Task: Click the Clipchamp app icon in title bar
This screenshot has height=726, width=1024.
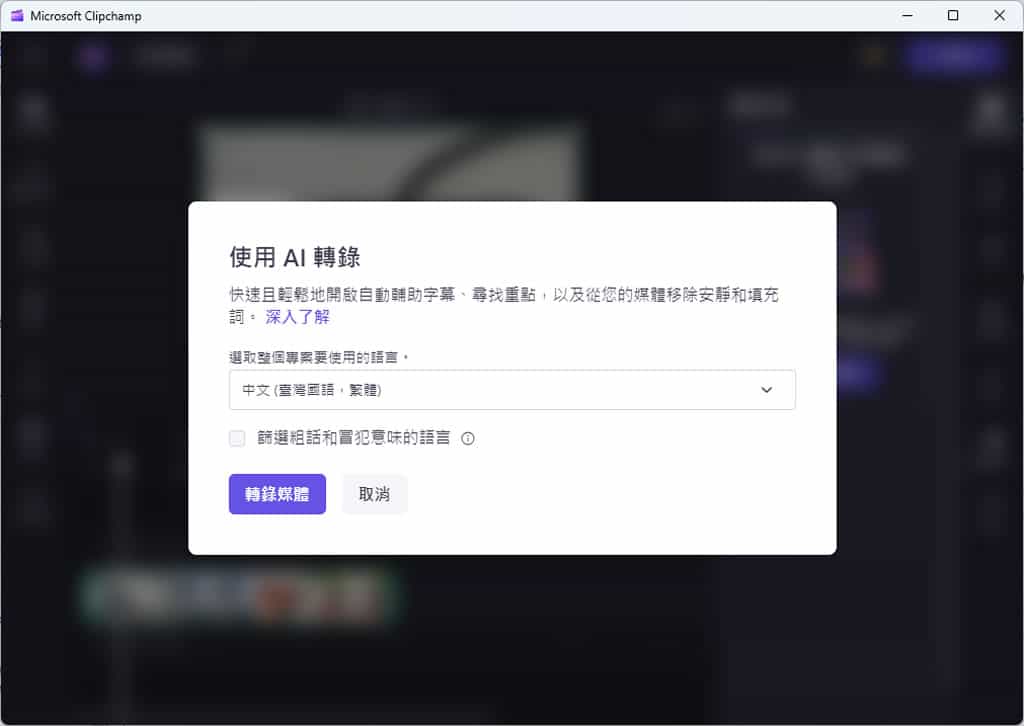Action: pyautogui.click(x=17, y=16)
